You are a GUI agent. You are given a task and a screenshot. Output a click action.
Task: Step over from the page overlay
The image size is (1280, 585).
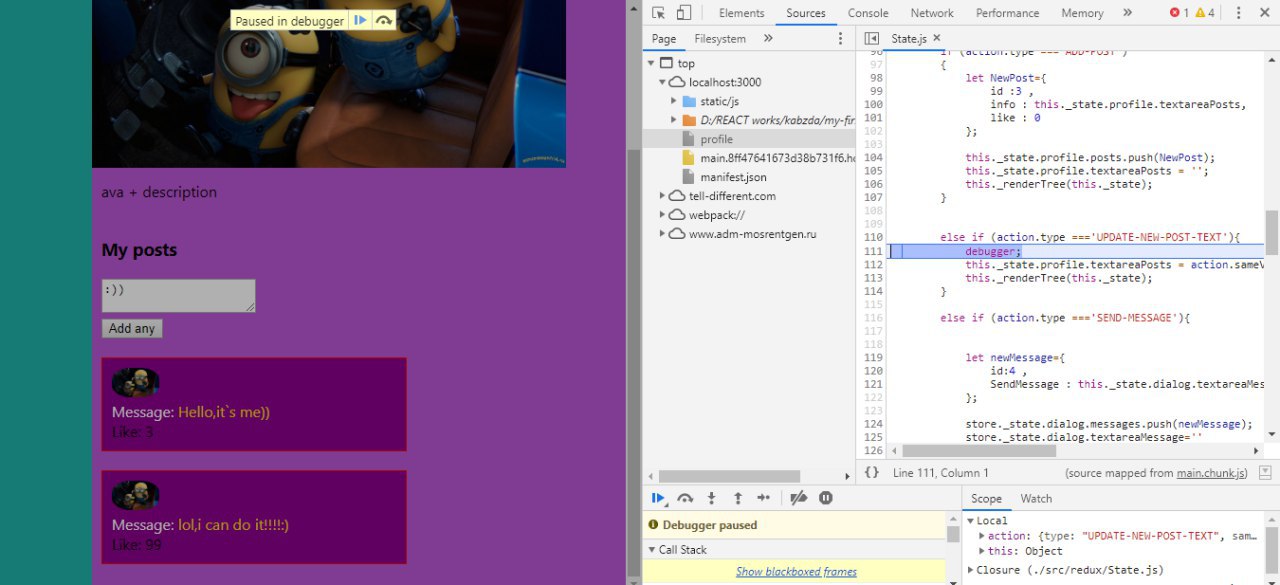(384, 21)
